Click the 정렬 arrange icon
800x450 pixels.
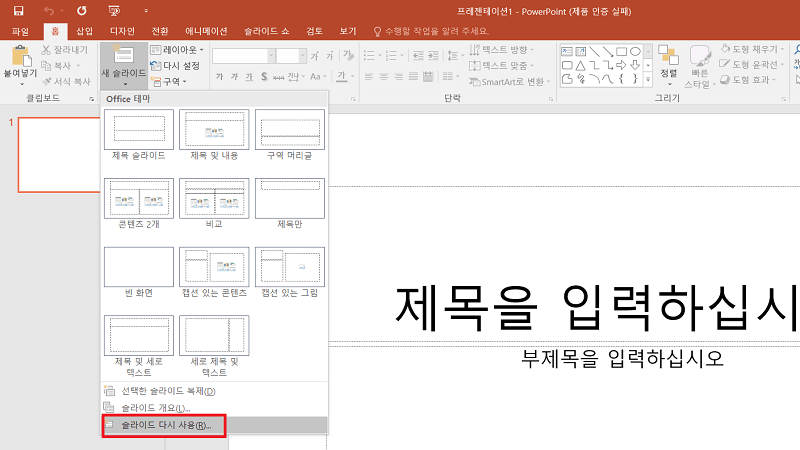pos(668,55)
